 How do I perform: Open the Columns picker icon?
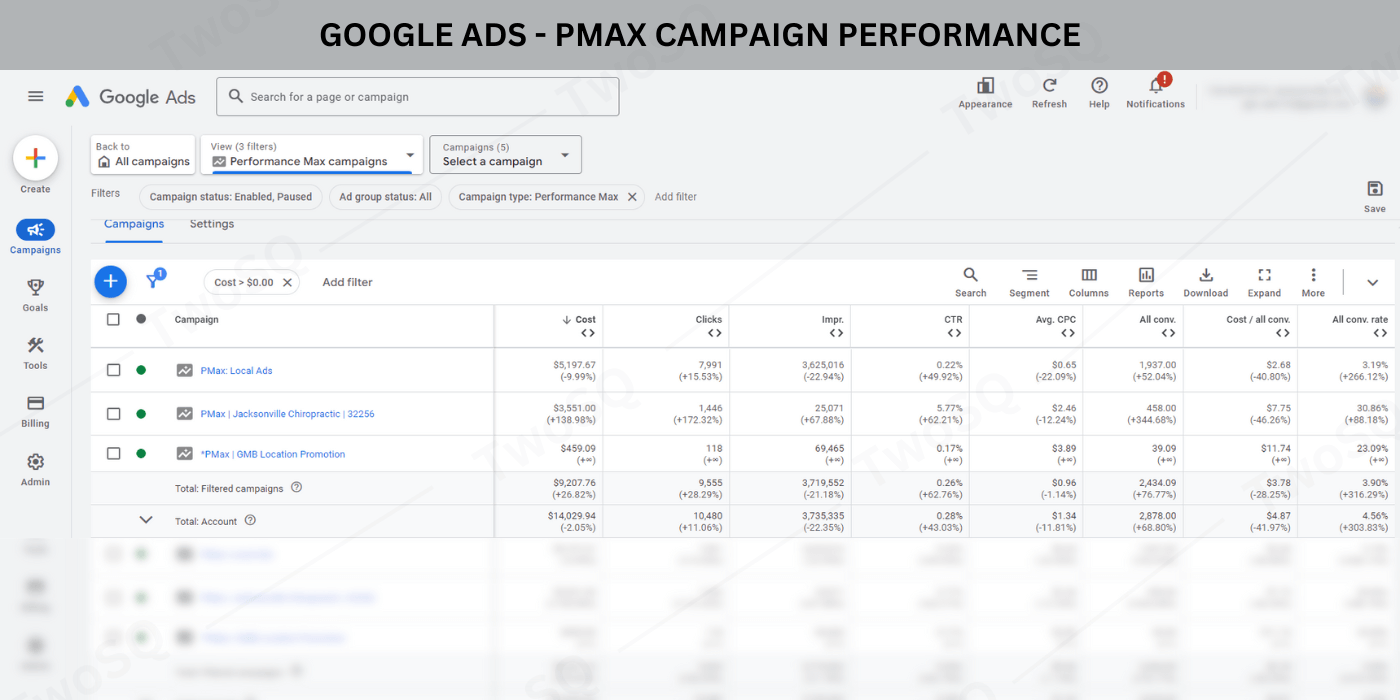point(1088,275)
